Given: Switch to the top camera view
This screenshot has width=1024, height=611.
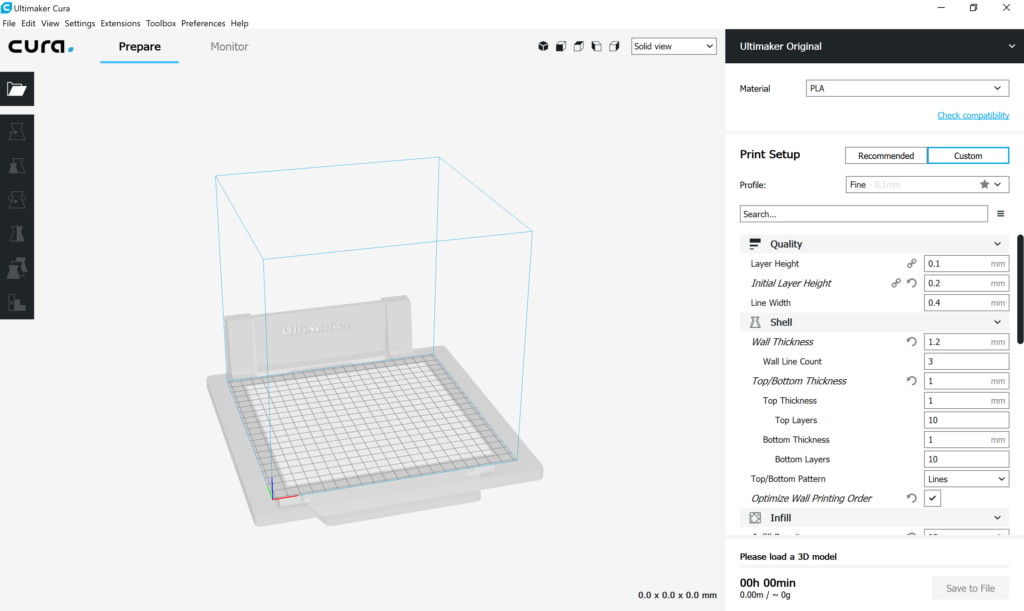Looking at the screenshot, I should [x=578, y=46].
